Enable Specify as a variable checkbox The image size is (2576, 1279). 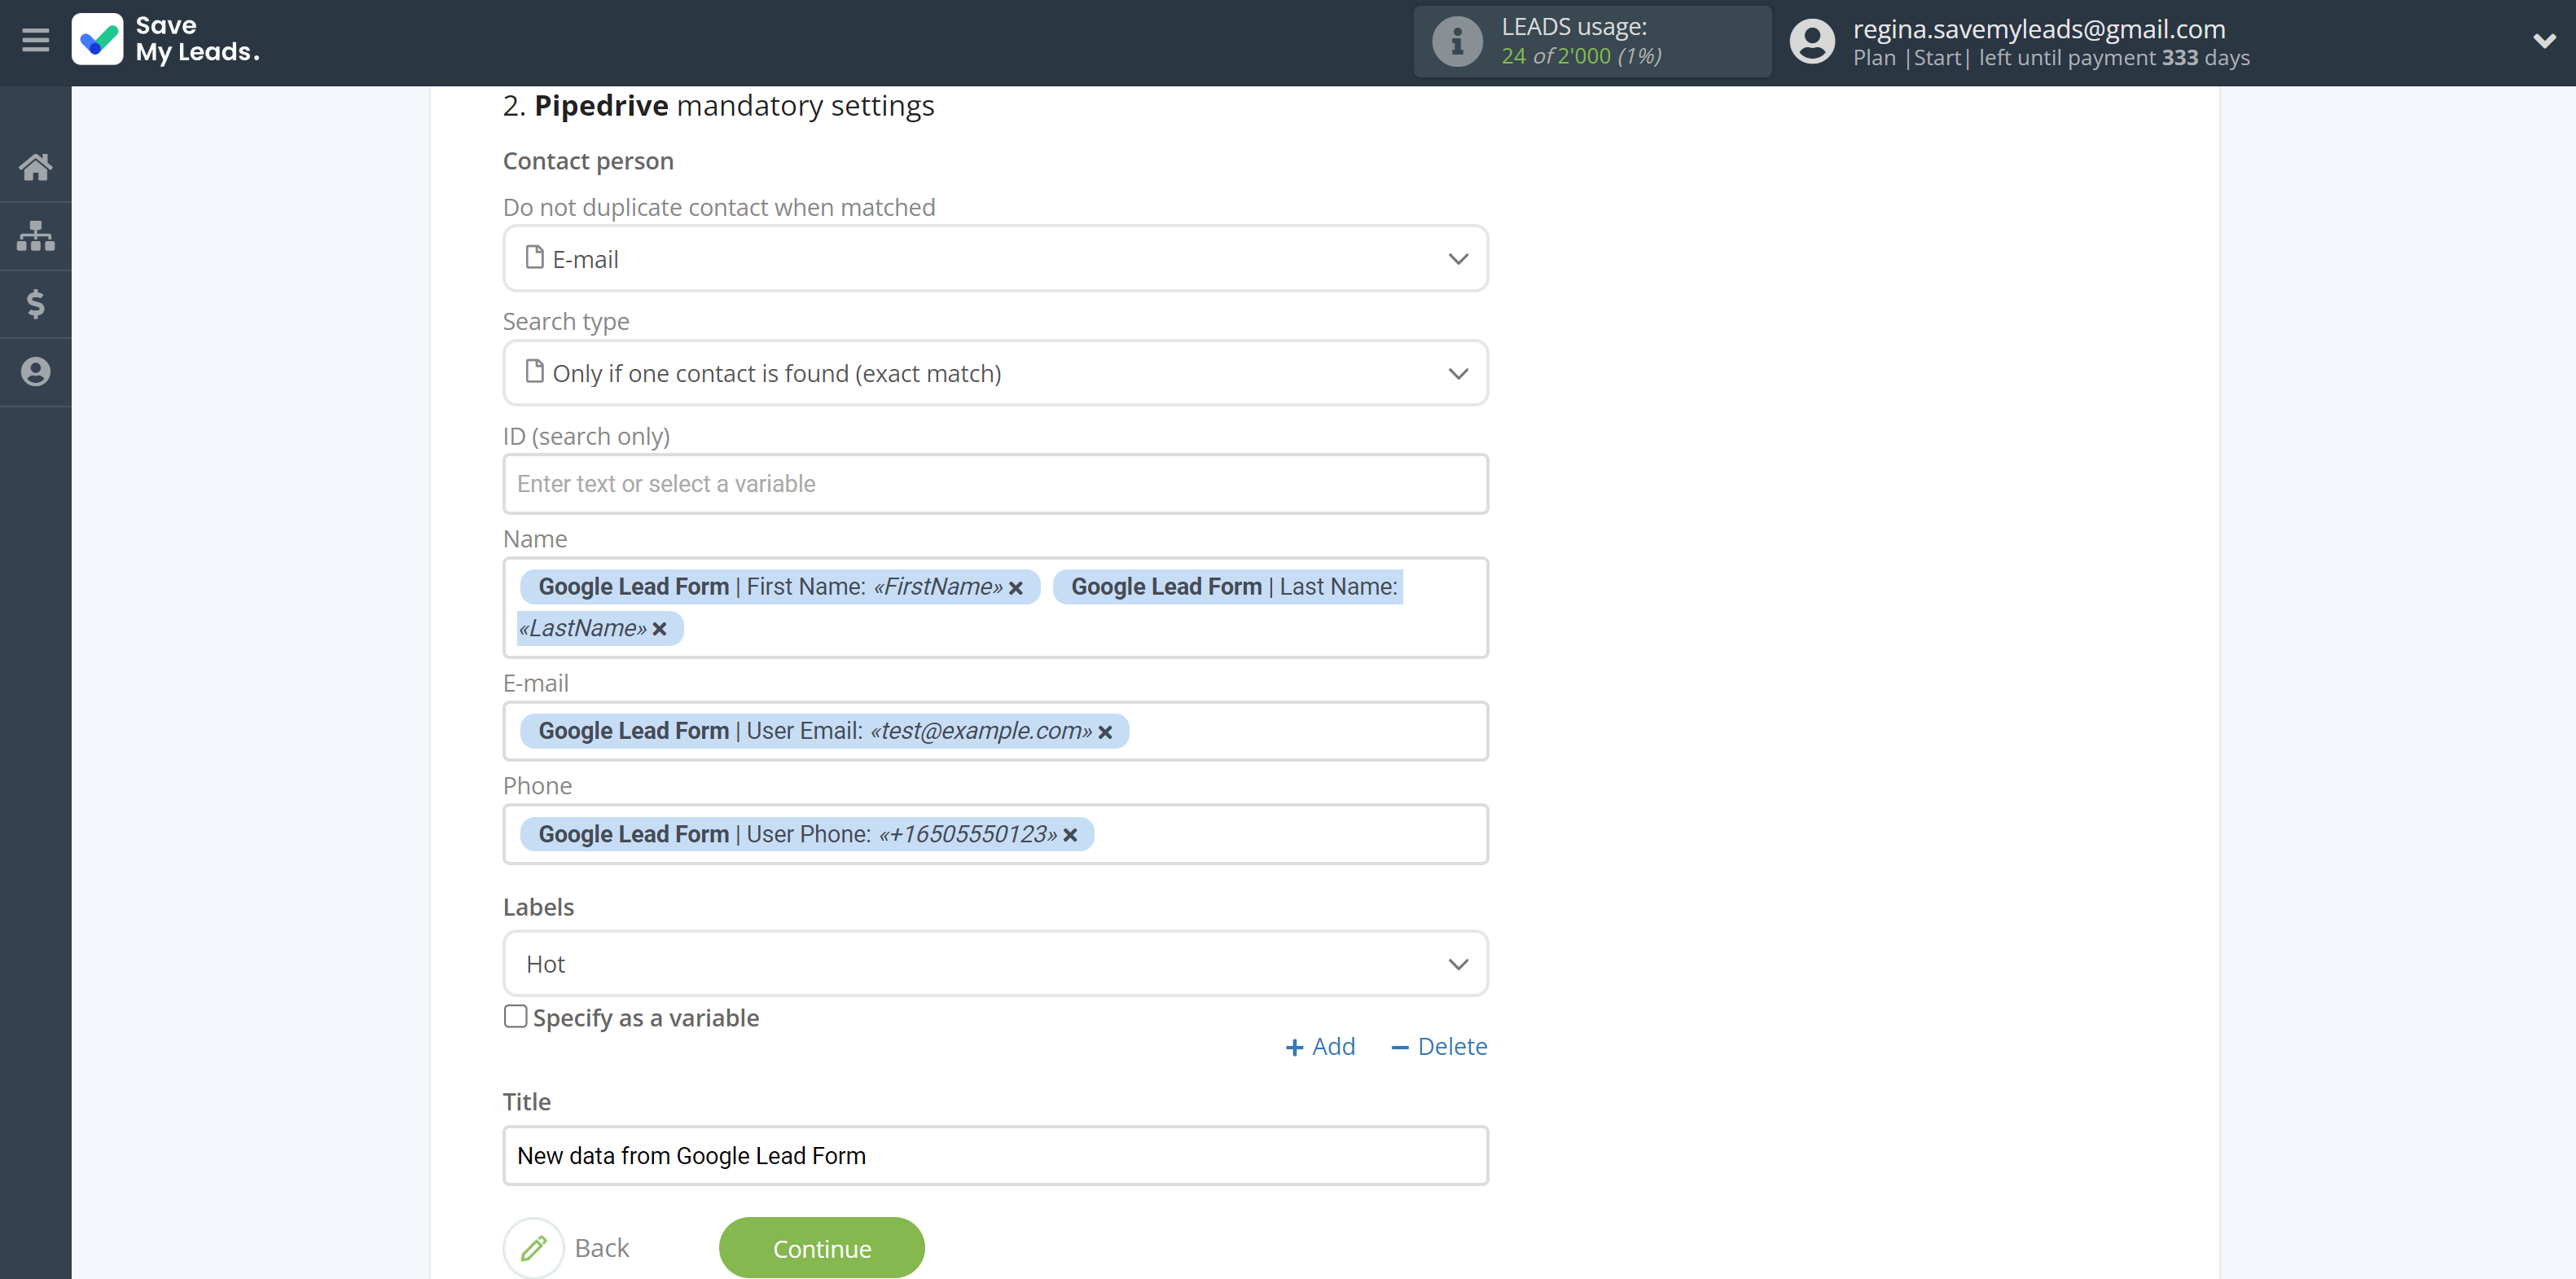(x=515, y=1016)
